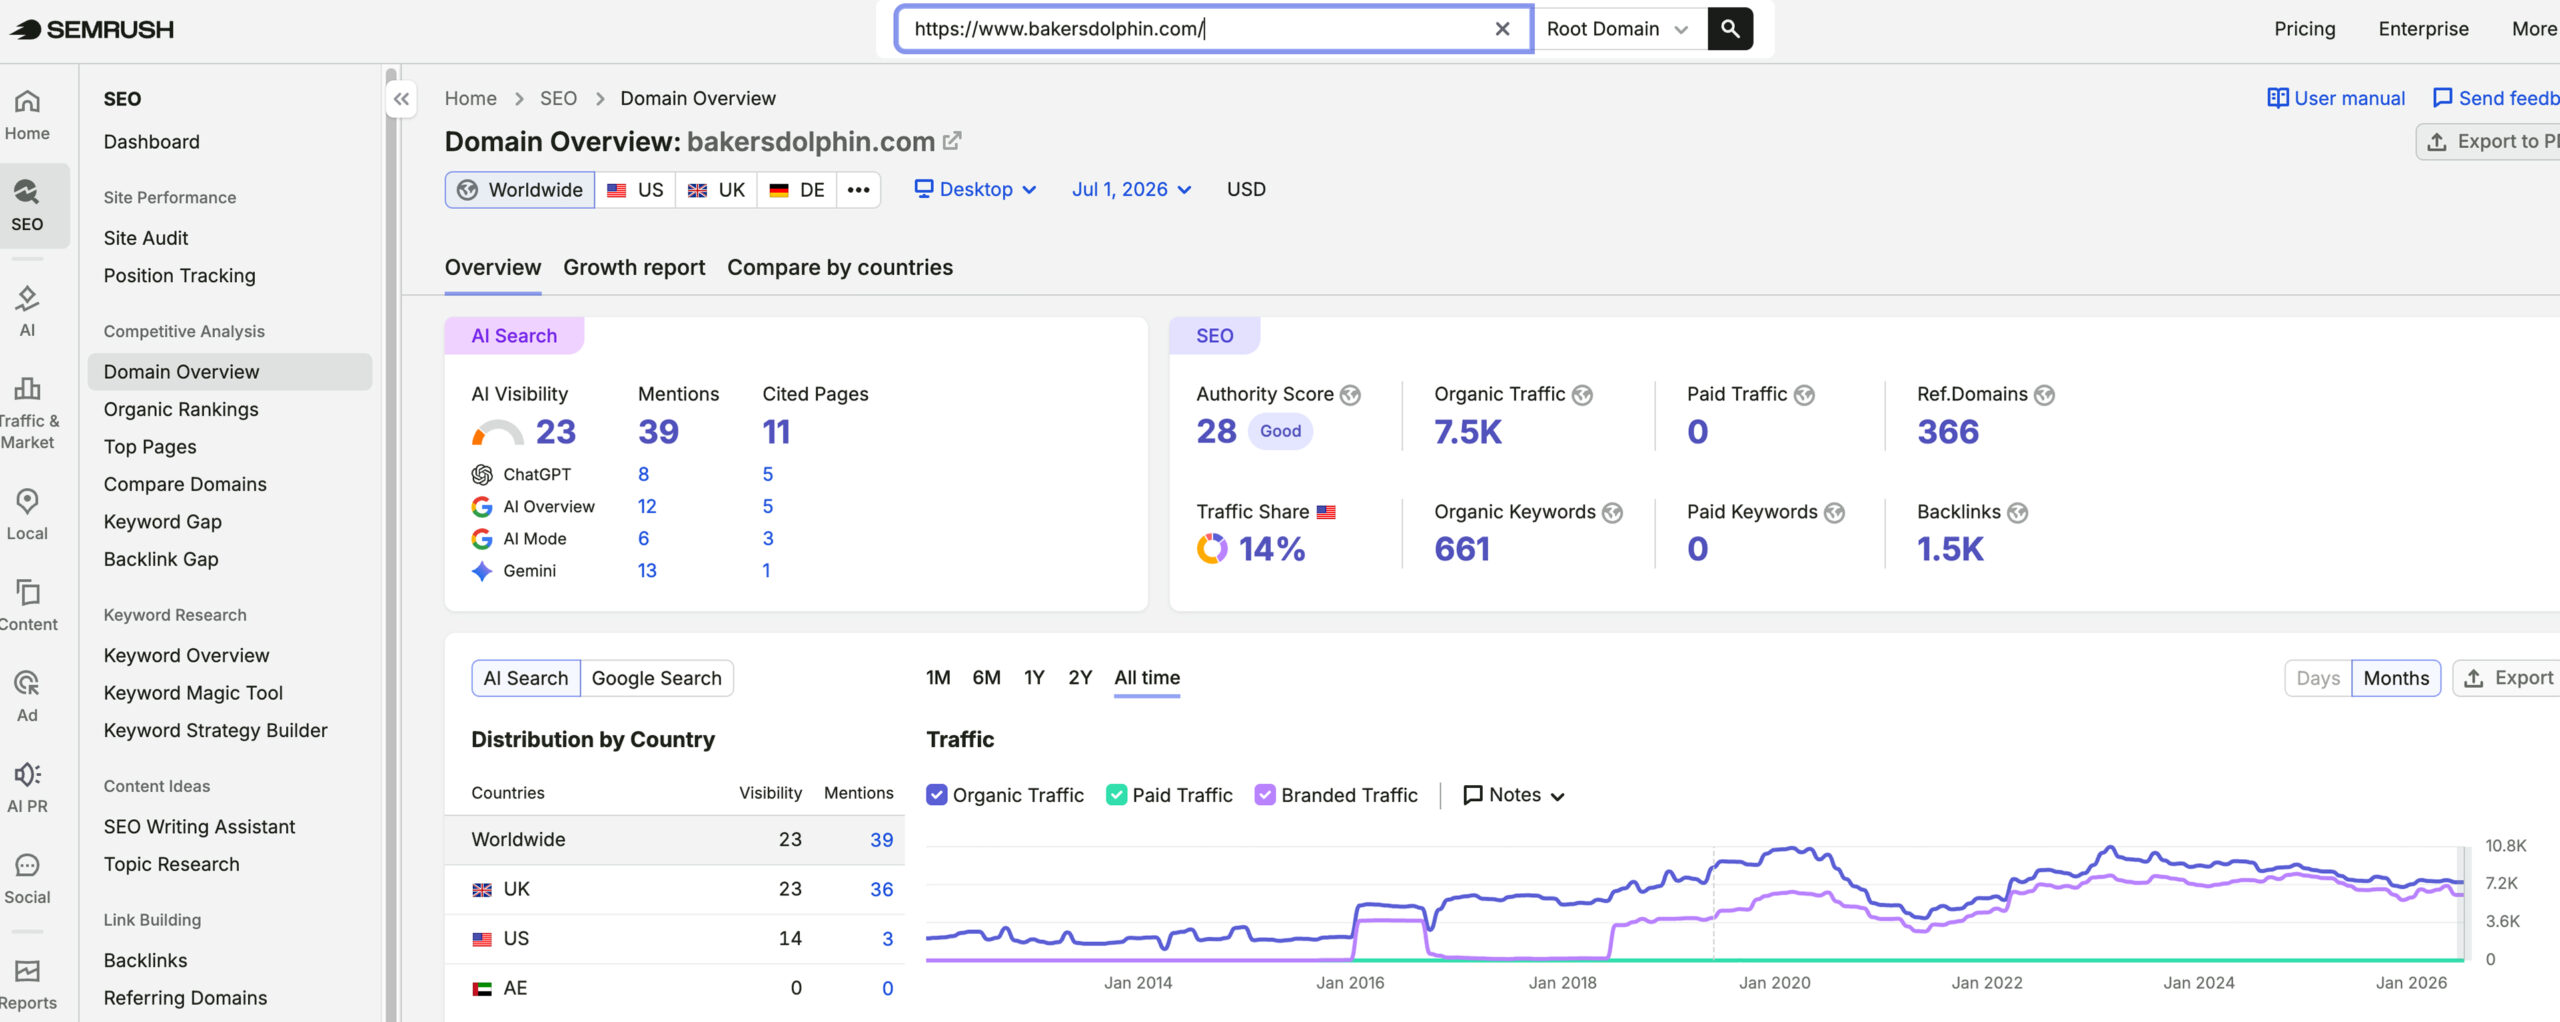Open bakersdolphin.com external link icon
The height and width of the screenshot is (1022, 2560).
952,141
